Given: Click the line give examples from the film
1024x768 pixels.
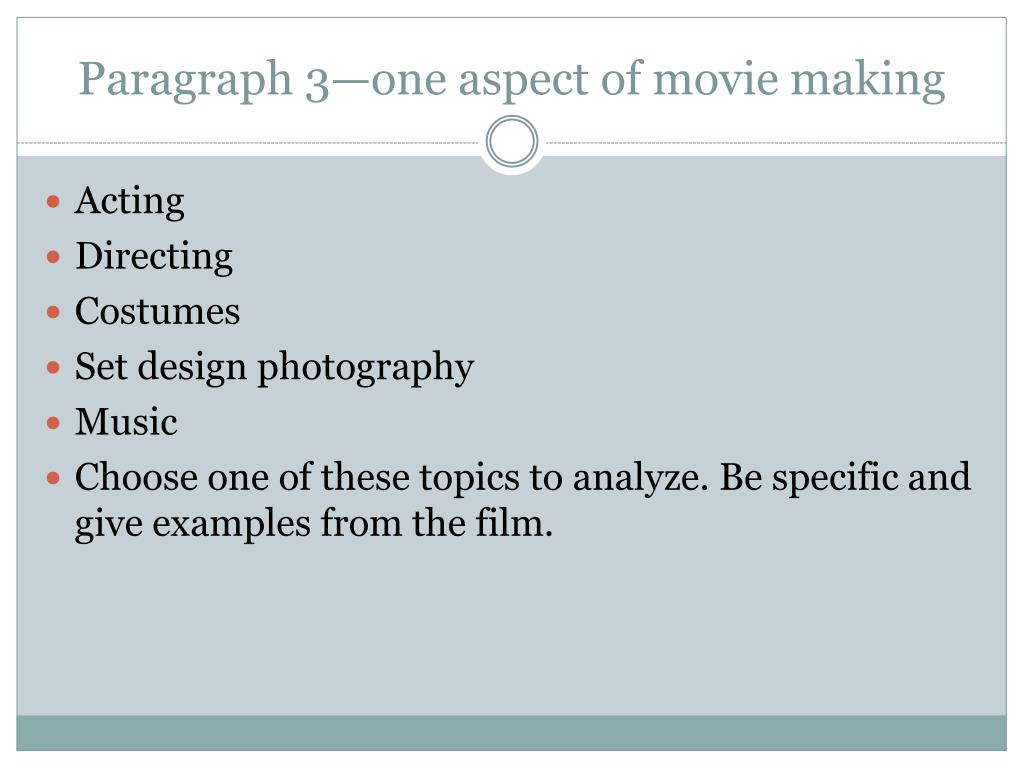Looking at the screenshot, I should [x=313, y=524].
